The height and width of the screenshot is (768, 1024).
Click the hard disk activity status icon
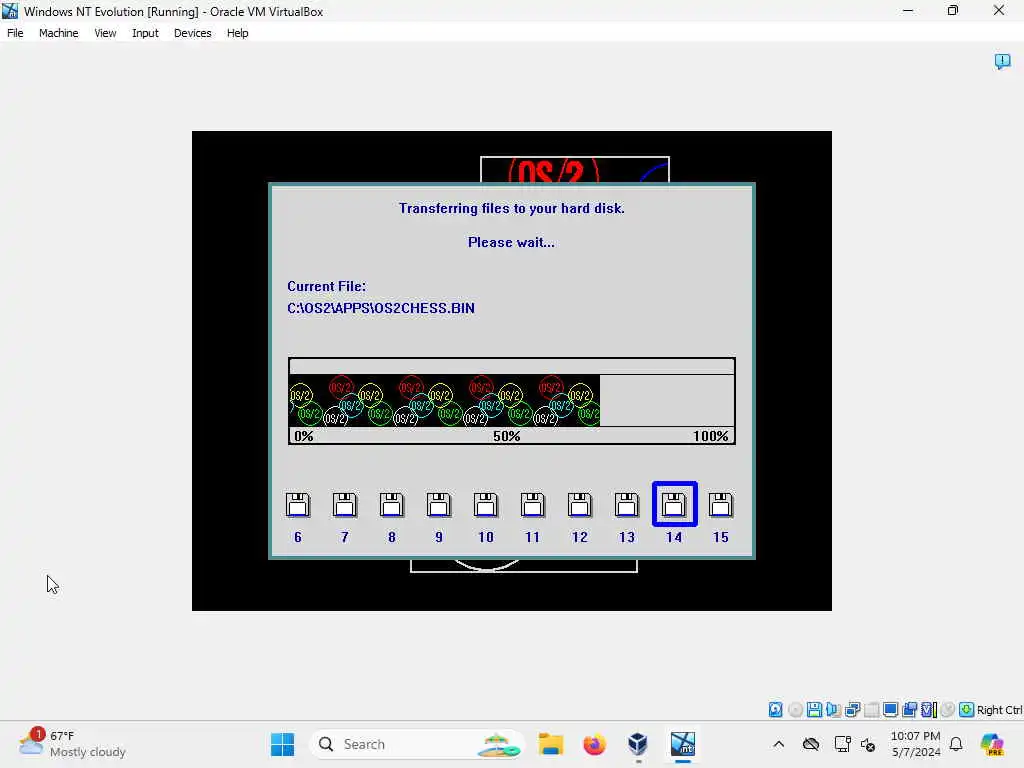(775, 709)
